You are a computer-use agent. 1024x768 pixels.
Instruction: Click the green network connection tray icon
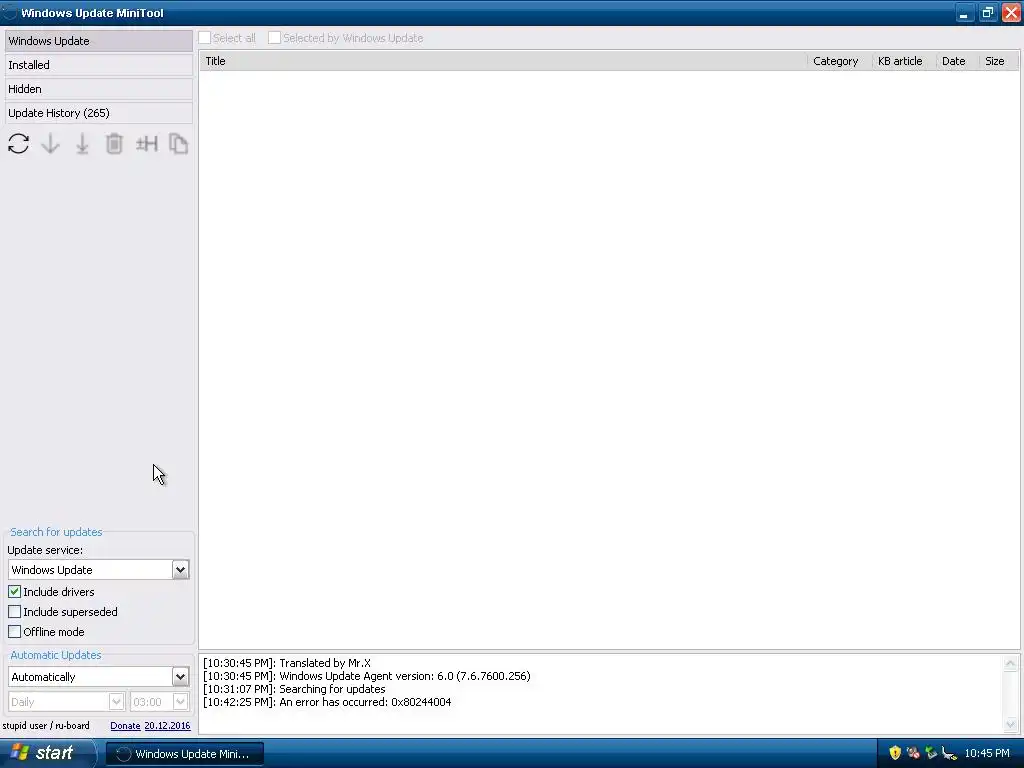(x=931, y=753)
